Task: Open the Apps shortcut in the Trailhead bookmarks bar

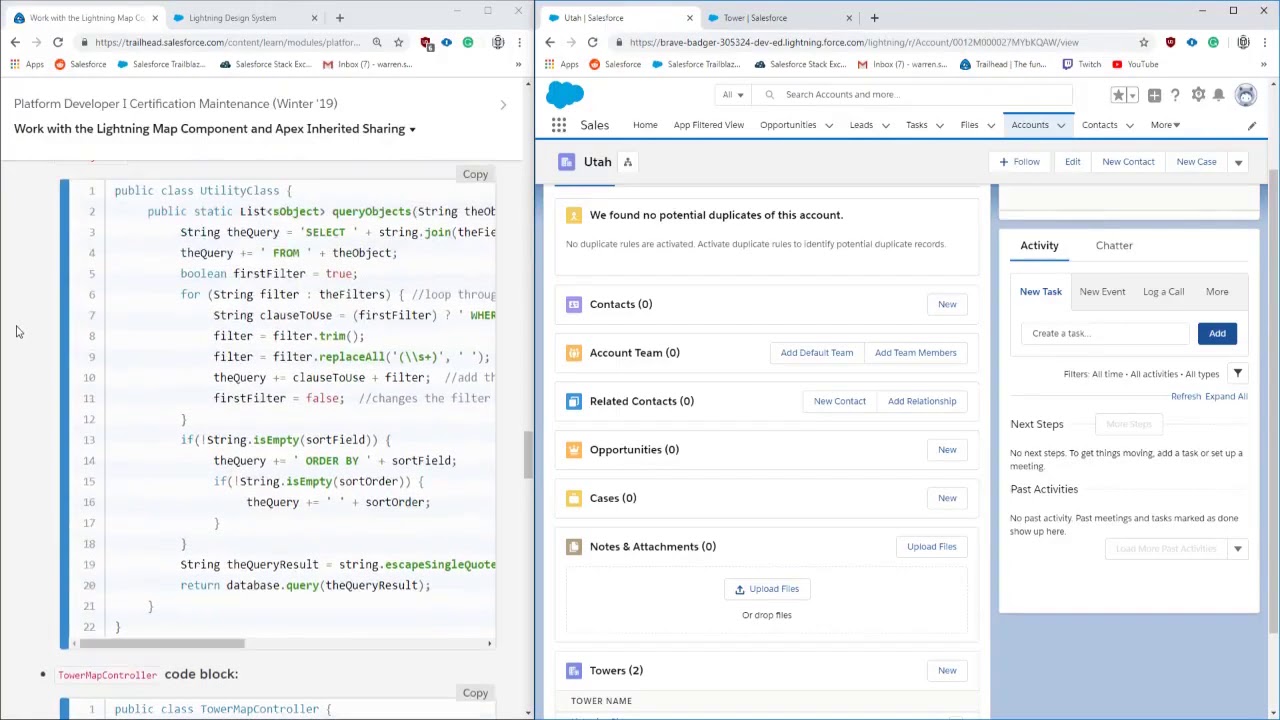Action: click(x=27, y=64)
